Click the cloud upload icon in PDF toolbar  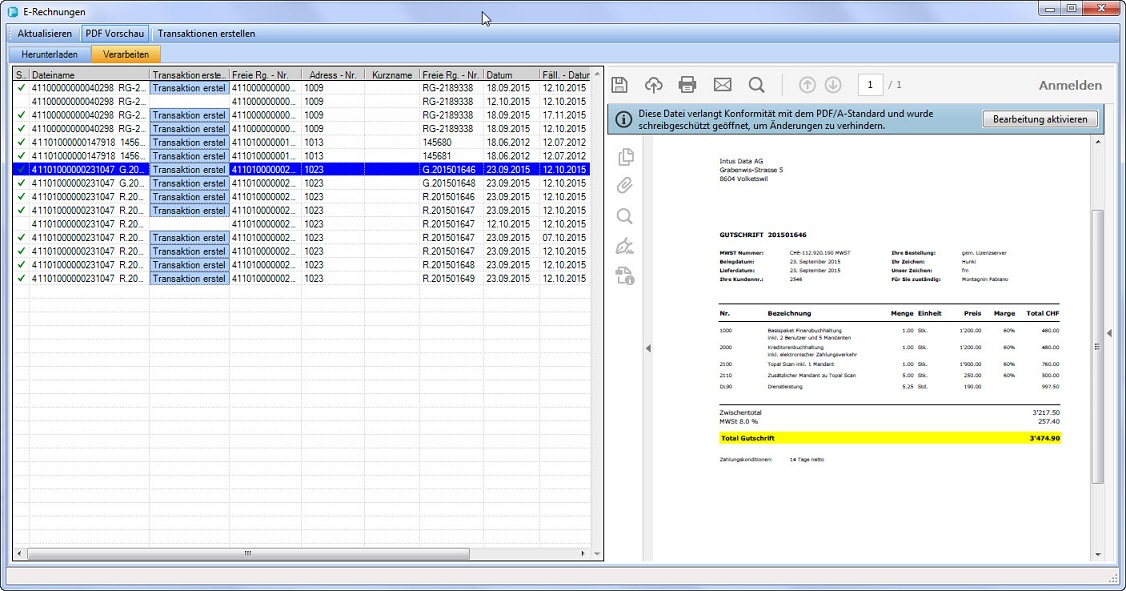pyautogui.click(x=653, y=85)
